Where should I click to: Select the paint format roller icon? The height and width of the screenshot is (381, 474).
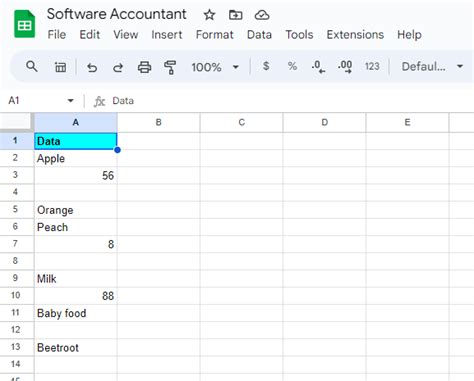[170, 67]
